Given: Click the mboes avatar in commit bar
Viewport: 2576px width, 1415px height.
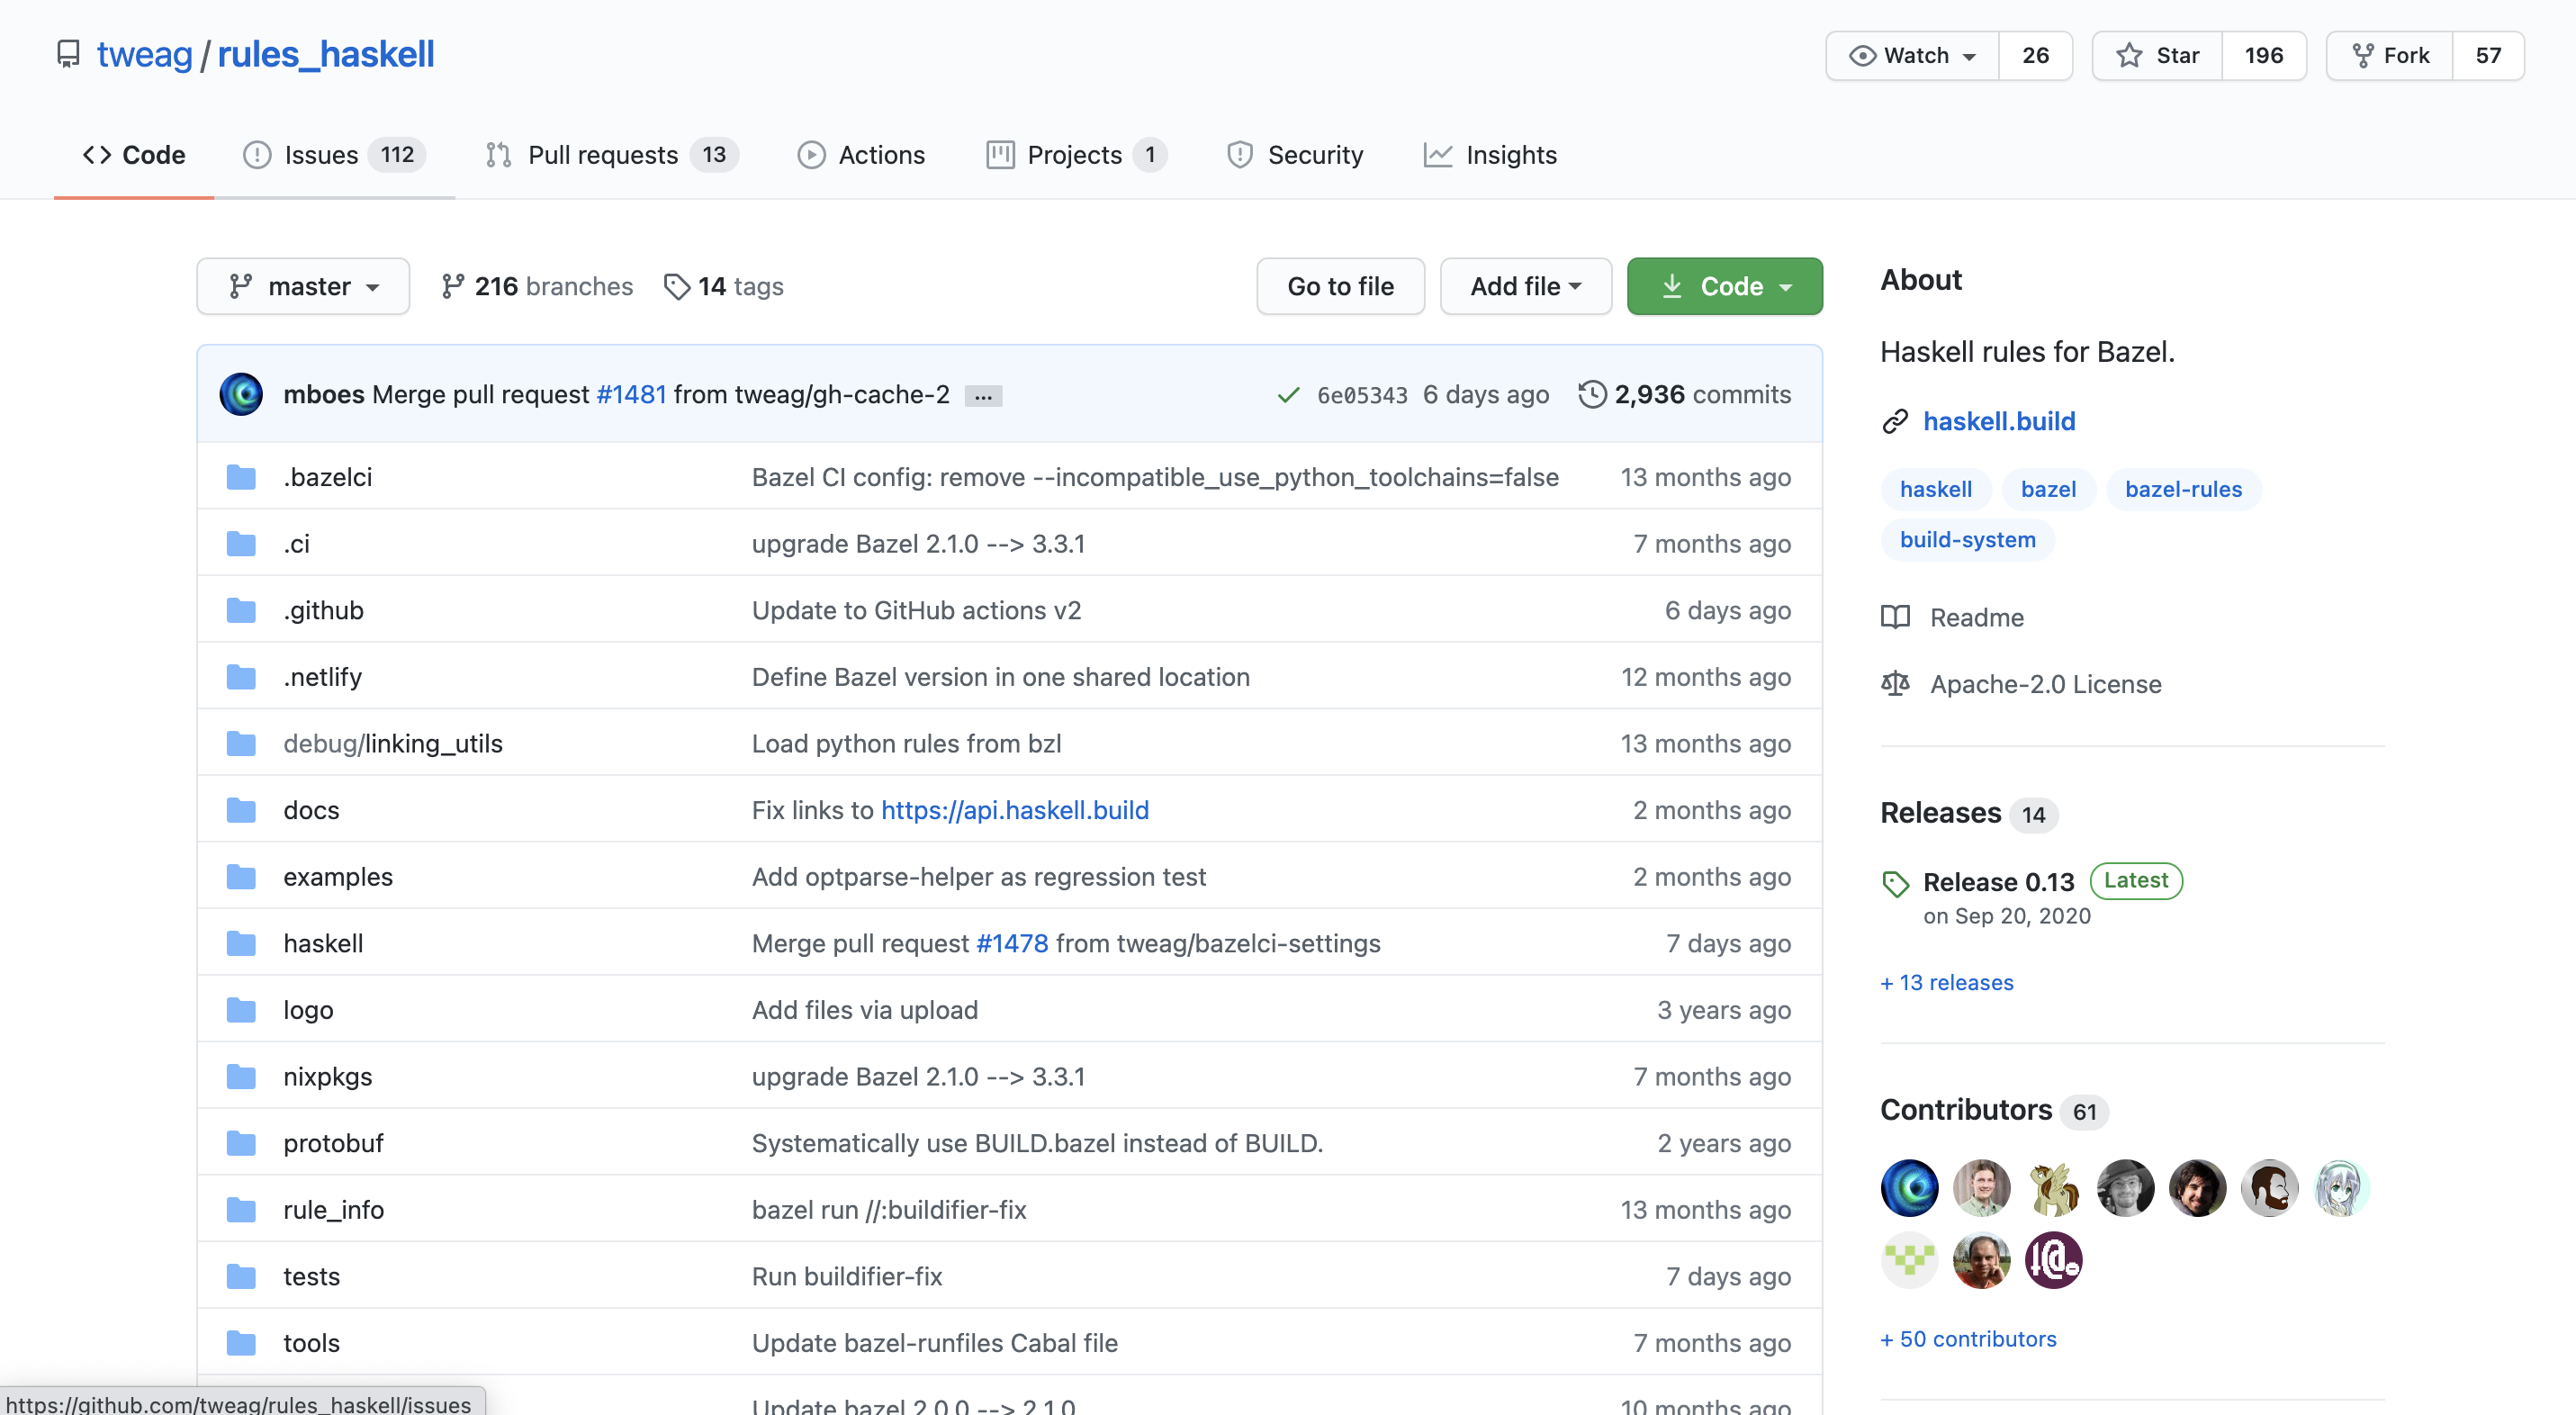Looking at the screenshot, I should [x=241, y=394].
